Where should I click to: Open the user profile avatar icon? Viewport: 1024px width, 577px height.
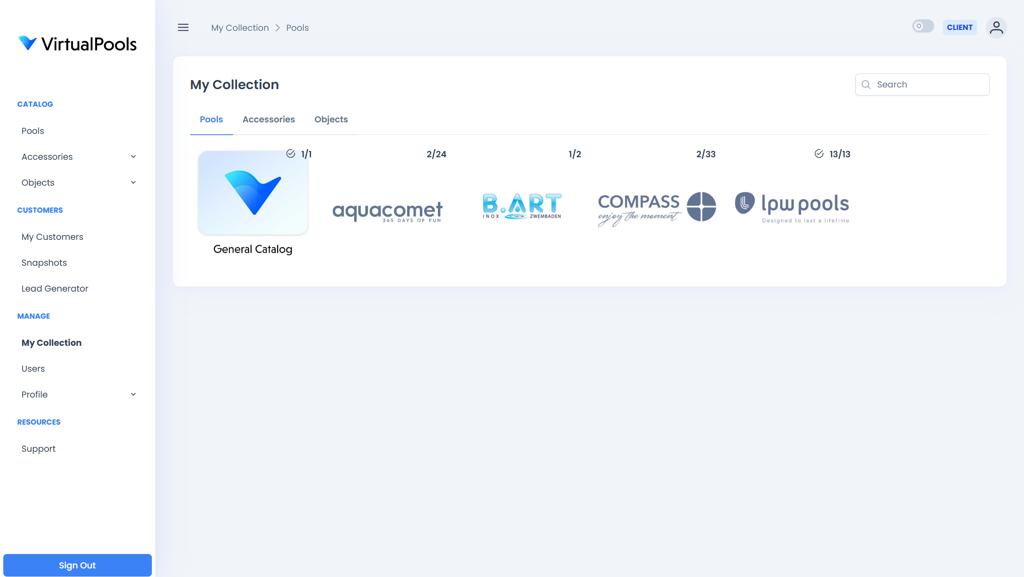tap(996, 27)
